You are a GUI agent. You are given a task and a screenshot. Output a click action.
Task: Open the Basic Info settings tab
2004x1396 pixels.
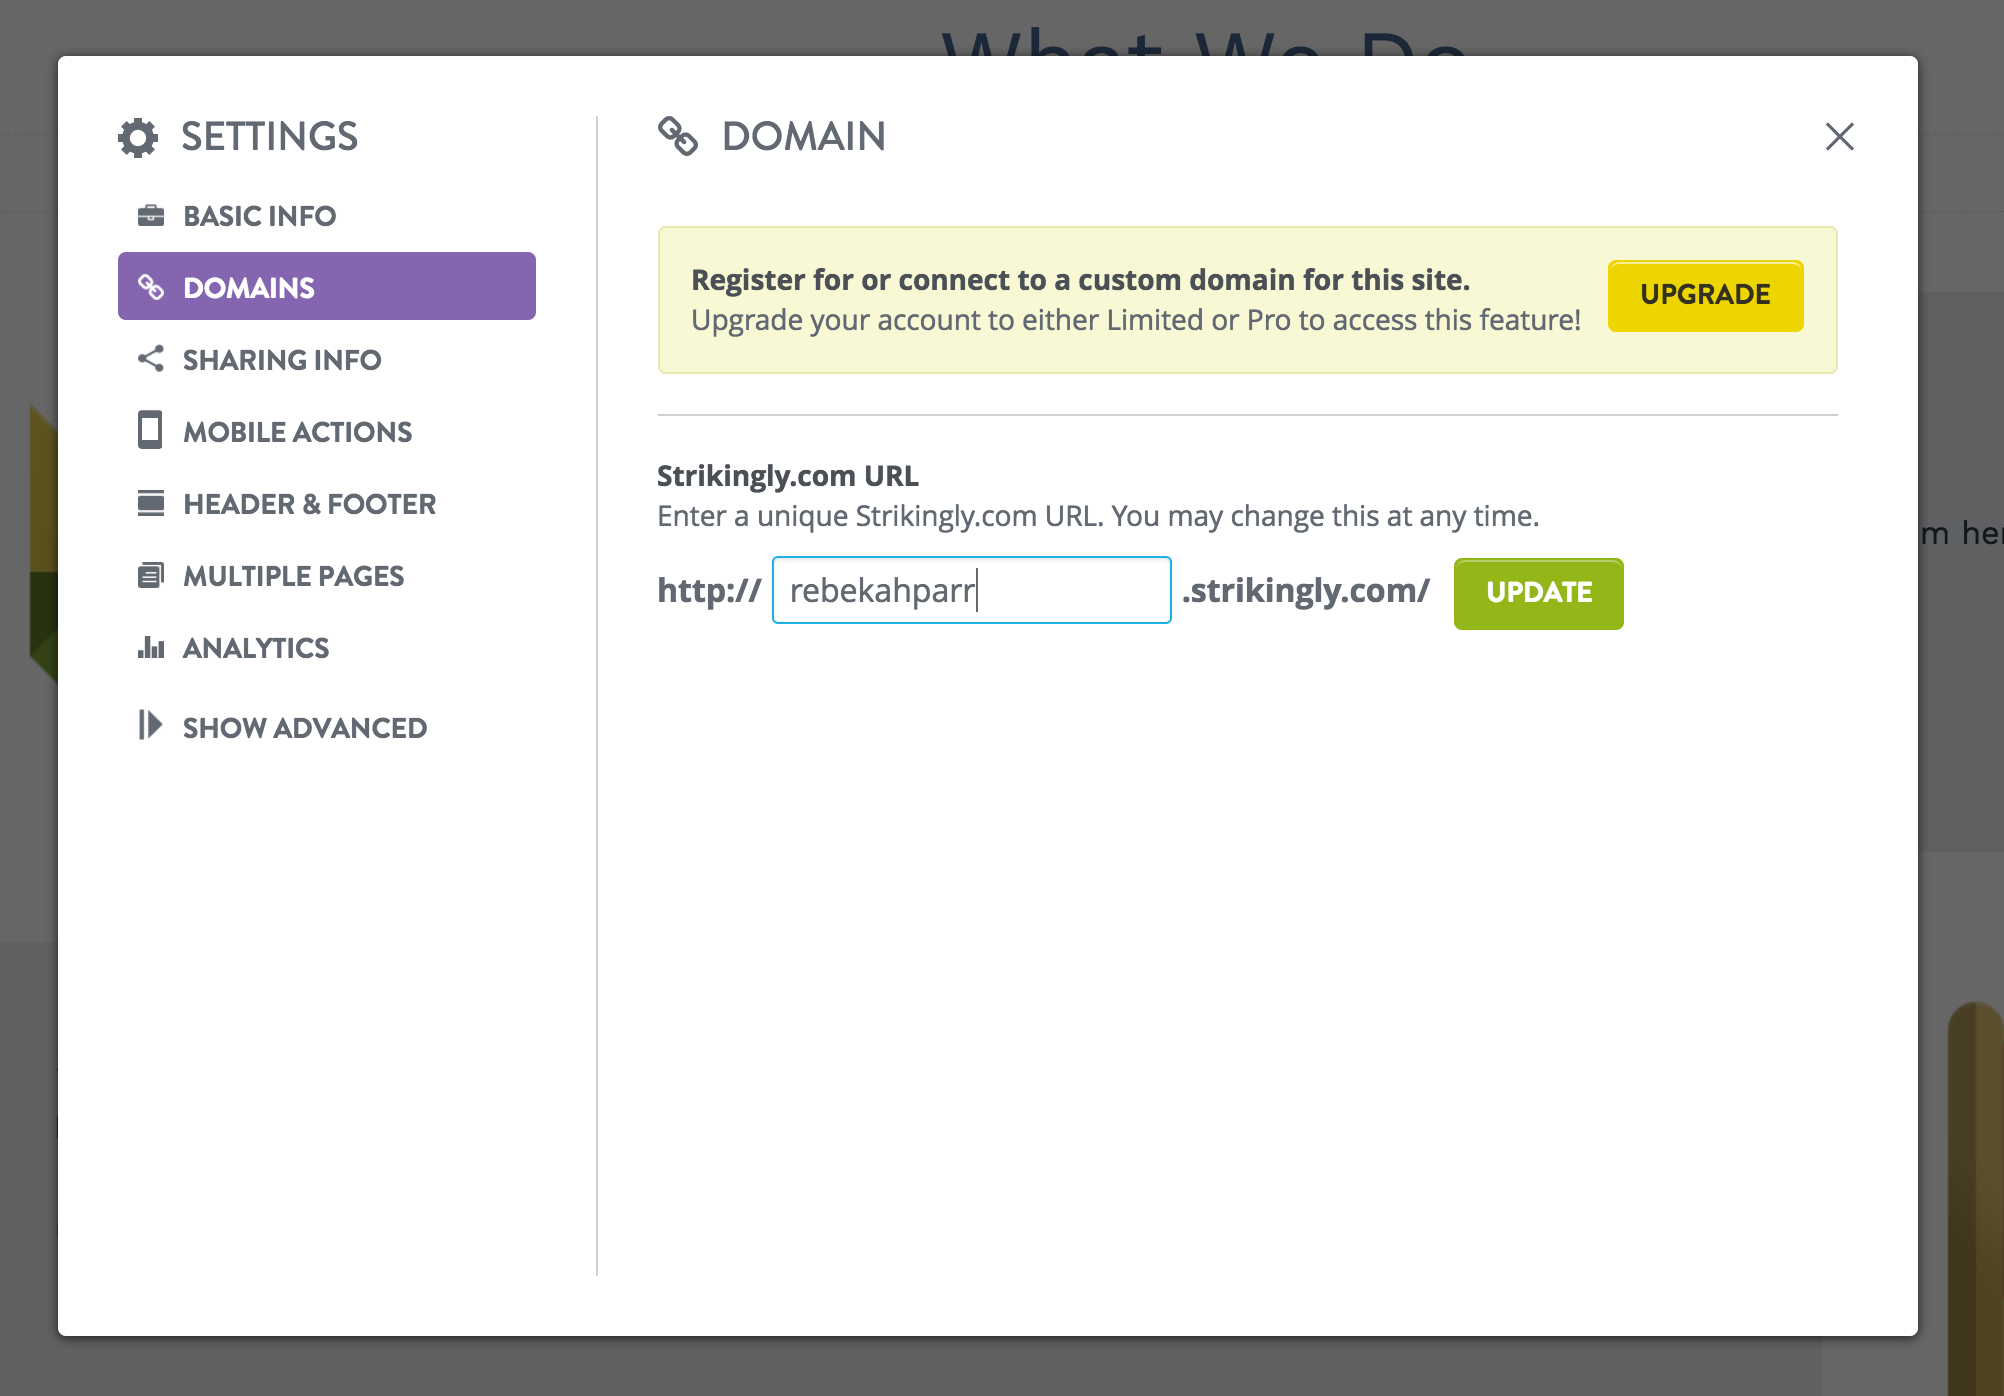coord(326,215)
